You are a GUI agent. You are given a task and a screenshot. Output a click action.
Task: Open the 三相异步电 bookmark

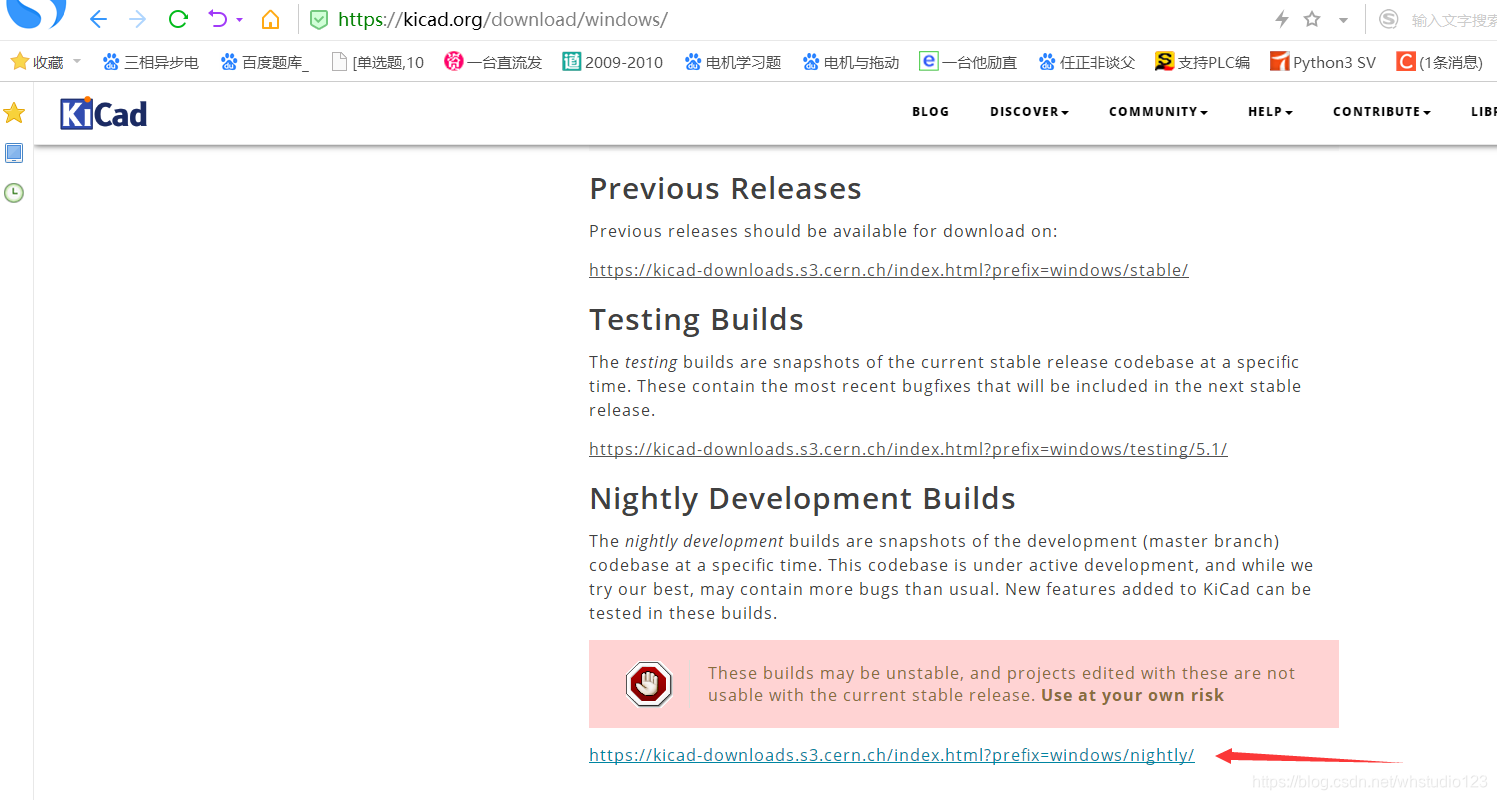coord(150,62)
